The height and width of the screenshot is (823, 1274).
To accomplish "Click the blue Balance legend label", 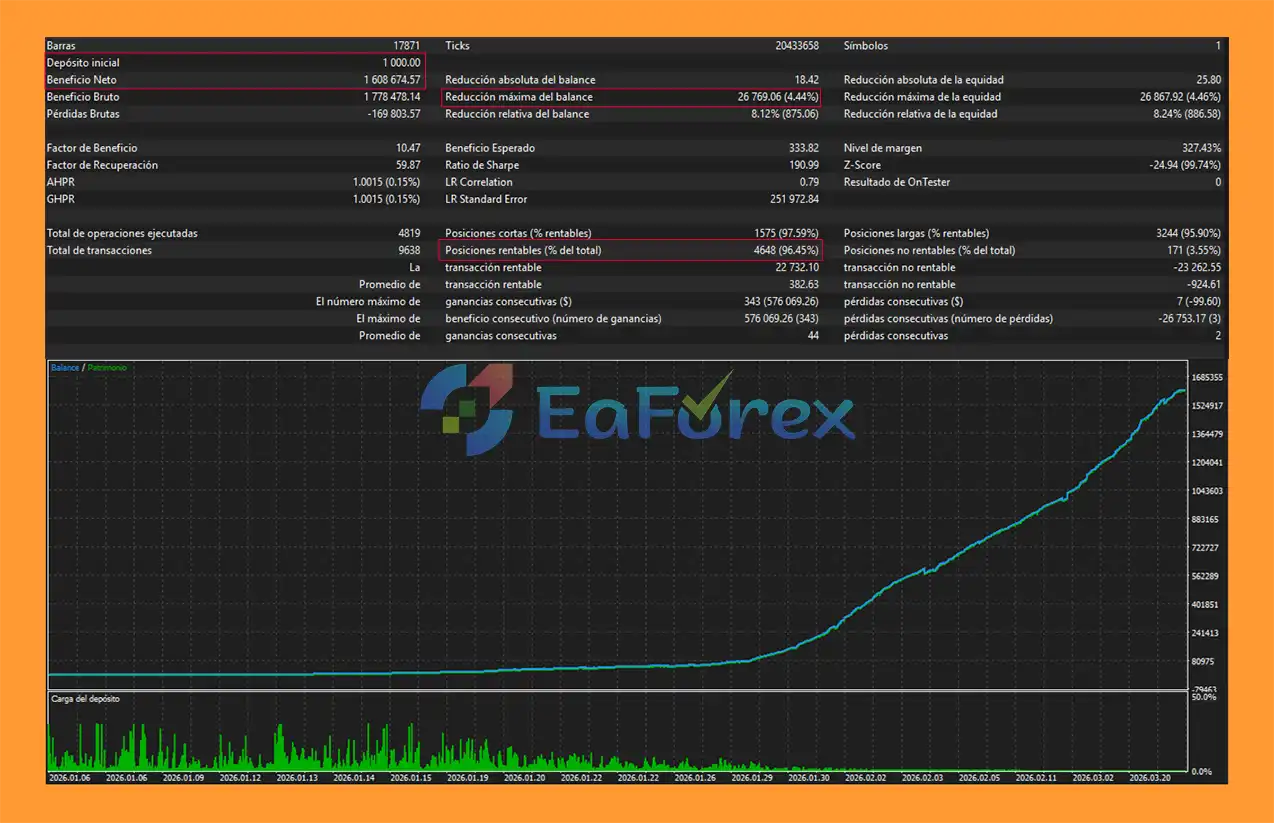I will (x=64, y=368).
